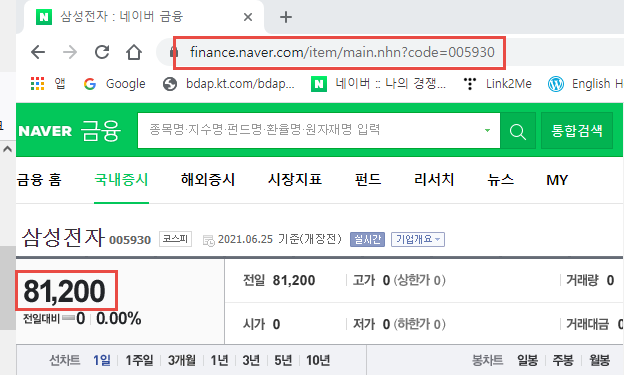Click the magnifier search button
Viewport: 624px width, 375px height.
[x=518, y=131]
